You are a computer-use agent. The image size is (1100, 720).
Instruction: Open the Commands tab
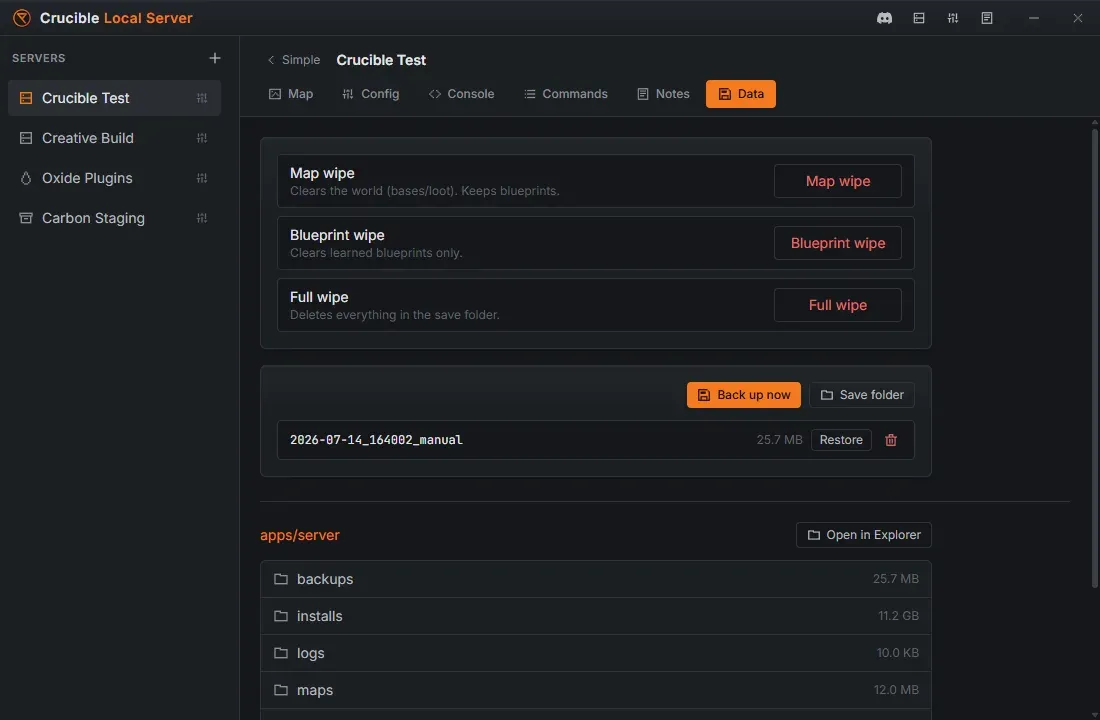(565, 94)
